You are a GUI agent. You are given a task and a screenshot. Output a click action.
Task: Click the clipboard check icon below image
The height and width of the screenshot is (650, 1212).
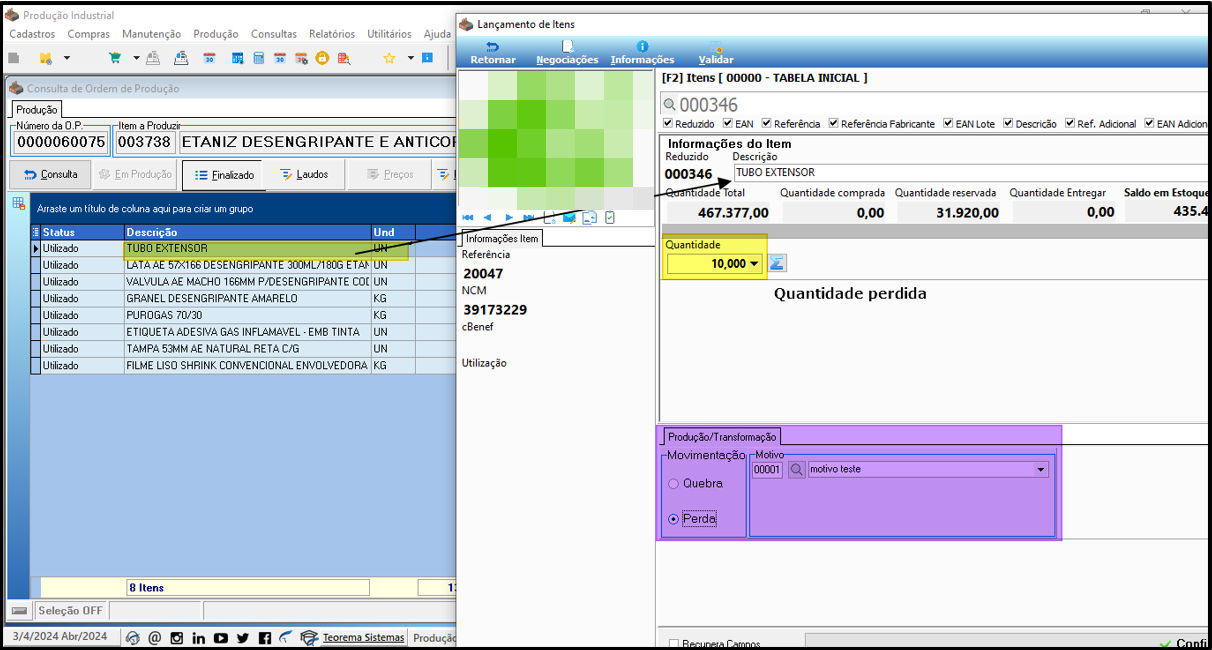tap(609, 217)
